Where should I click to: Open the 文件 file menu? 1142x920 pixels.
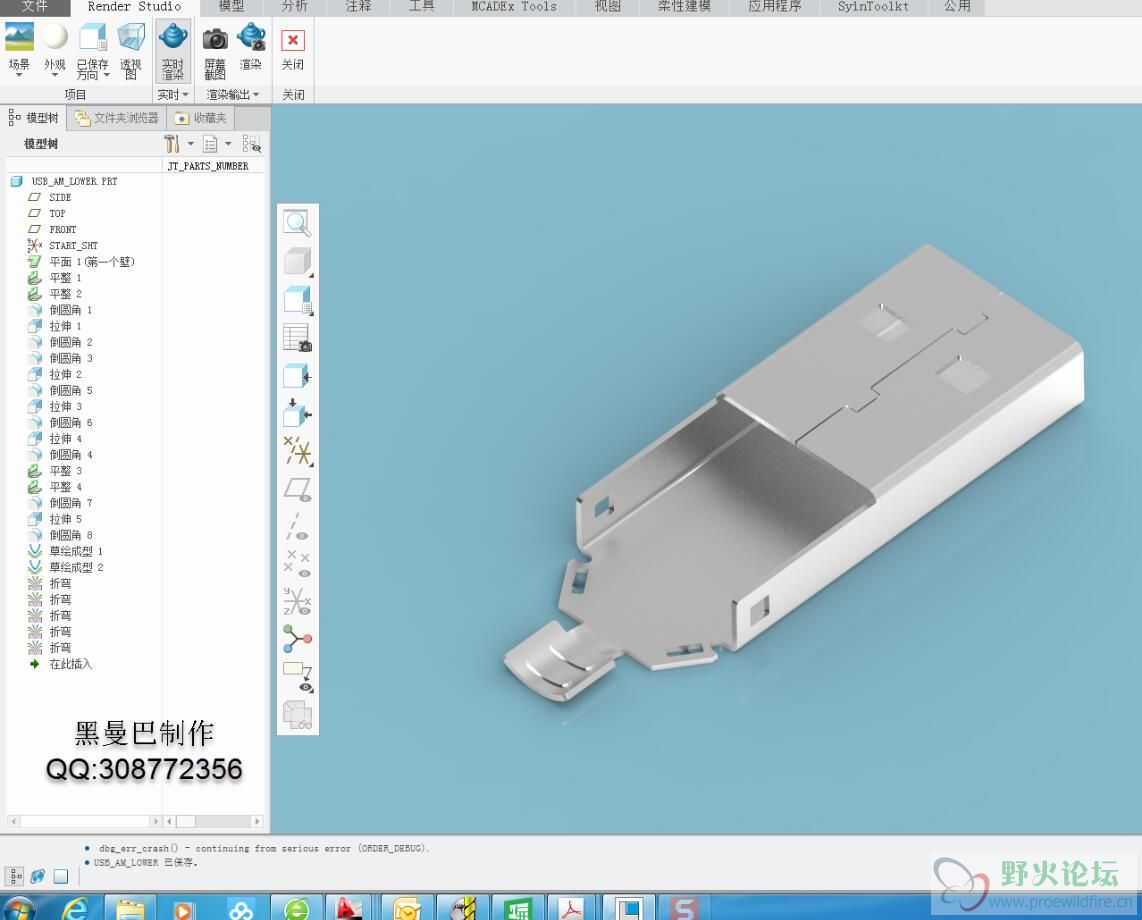point(34,7)
